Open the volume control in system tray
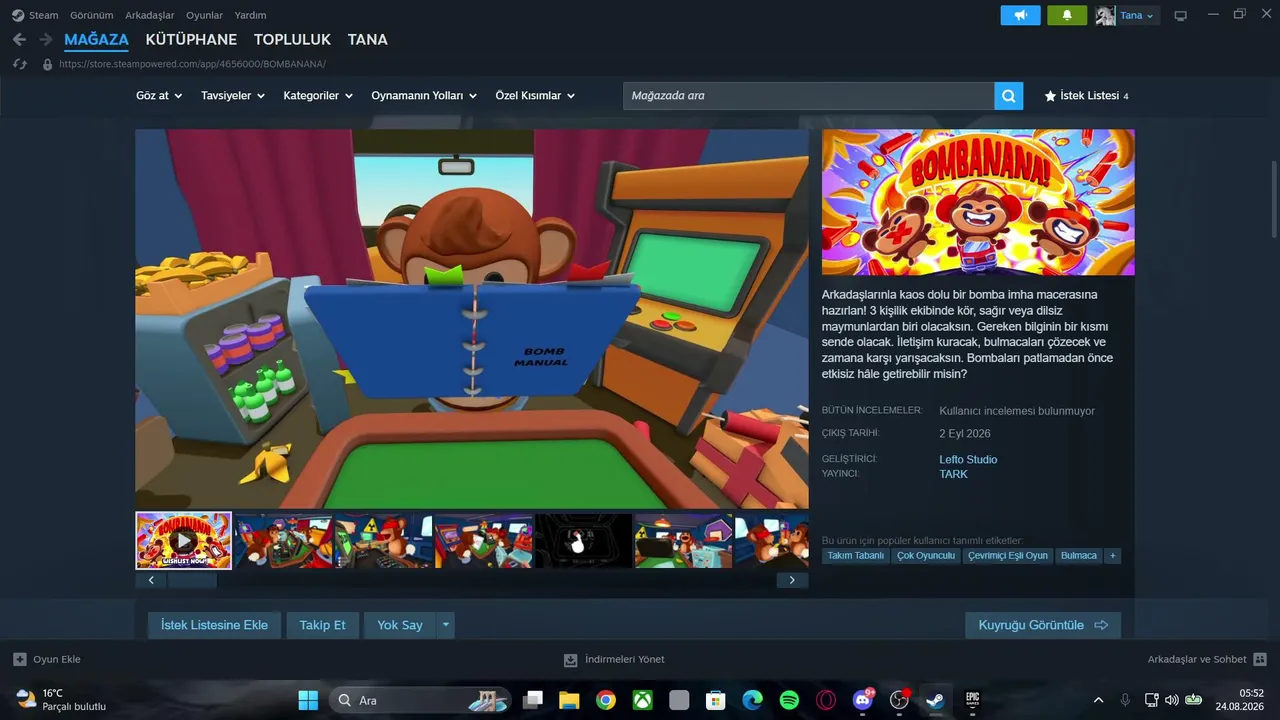The image size is (1280, 720). pyautogui.click(x=1171, y=700)
